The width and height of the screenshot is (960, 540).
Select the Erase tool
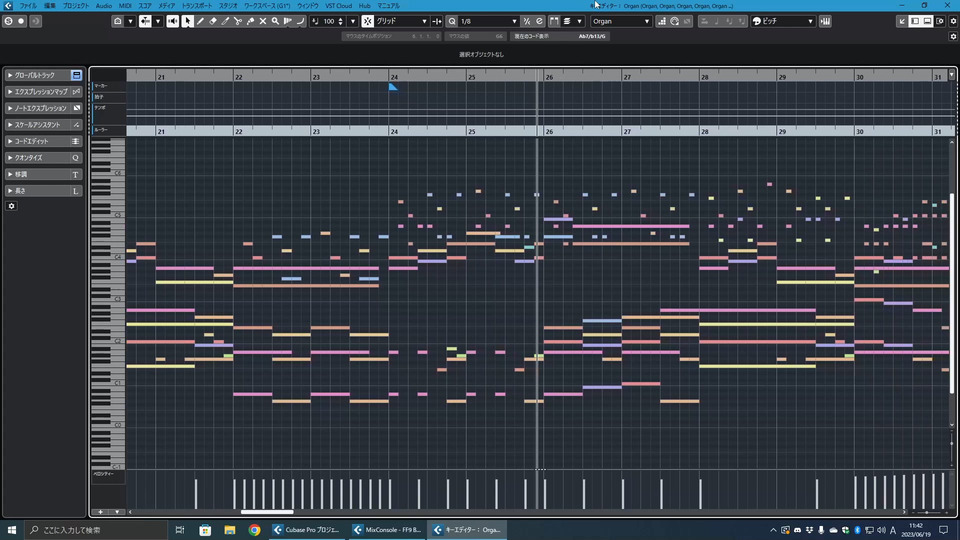[x=213, y=21]
